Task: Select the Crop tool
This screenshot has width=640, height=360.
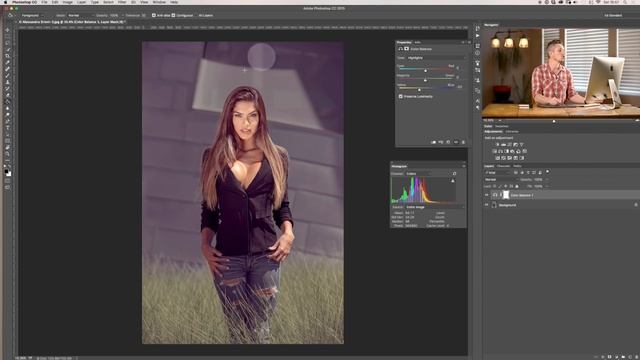Action: [7, 56]
